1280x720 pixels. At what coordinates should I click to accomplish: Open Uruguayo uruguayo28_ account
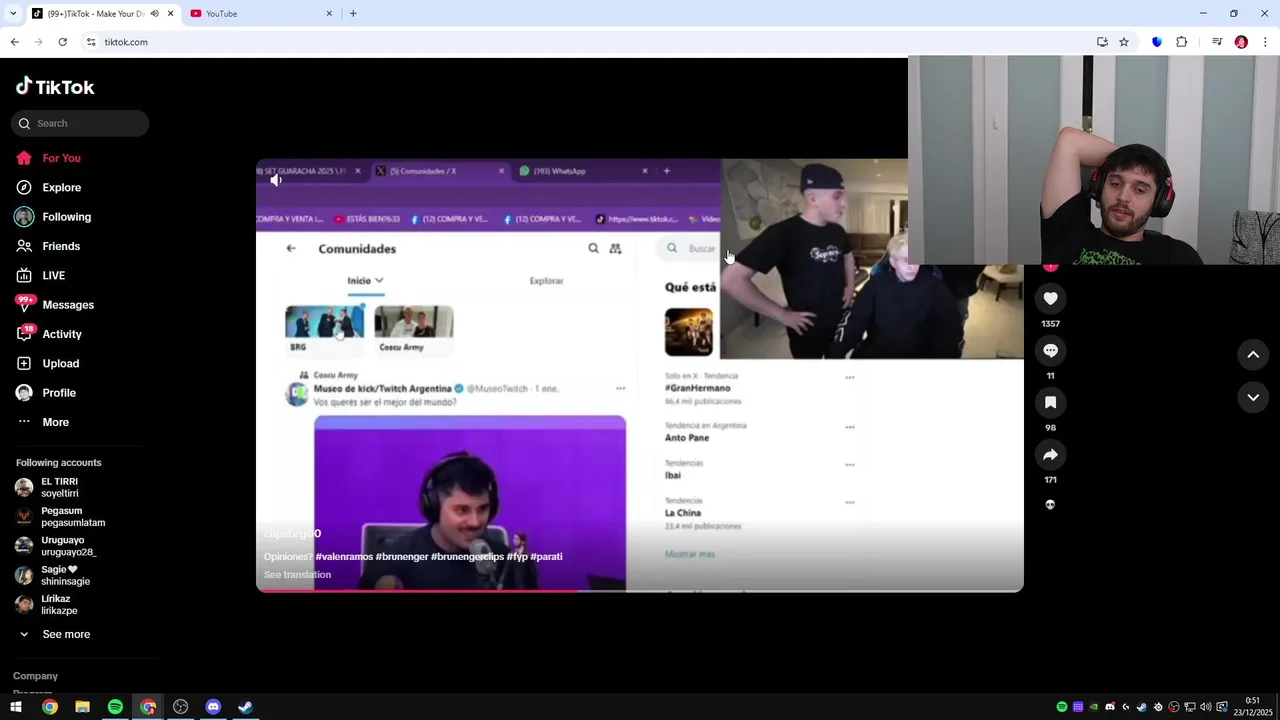click(x=56, y=546)
